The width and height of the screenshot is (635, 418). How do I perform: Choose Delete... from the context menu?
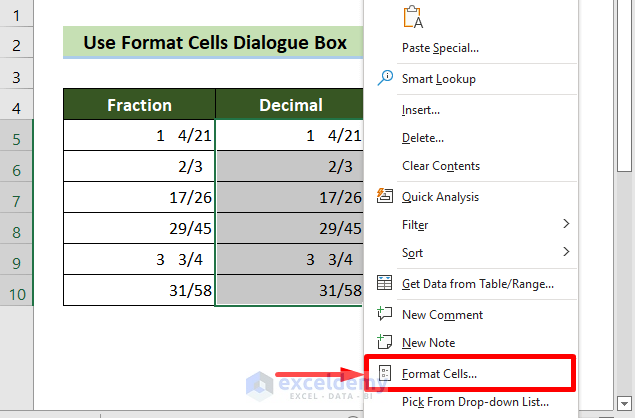click(423, 138)
